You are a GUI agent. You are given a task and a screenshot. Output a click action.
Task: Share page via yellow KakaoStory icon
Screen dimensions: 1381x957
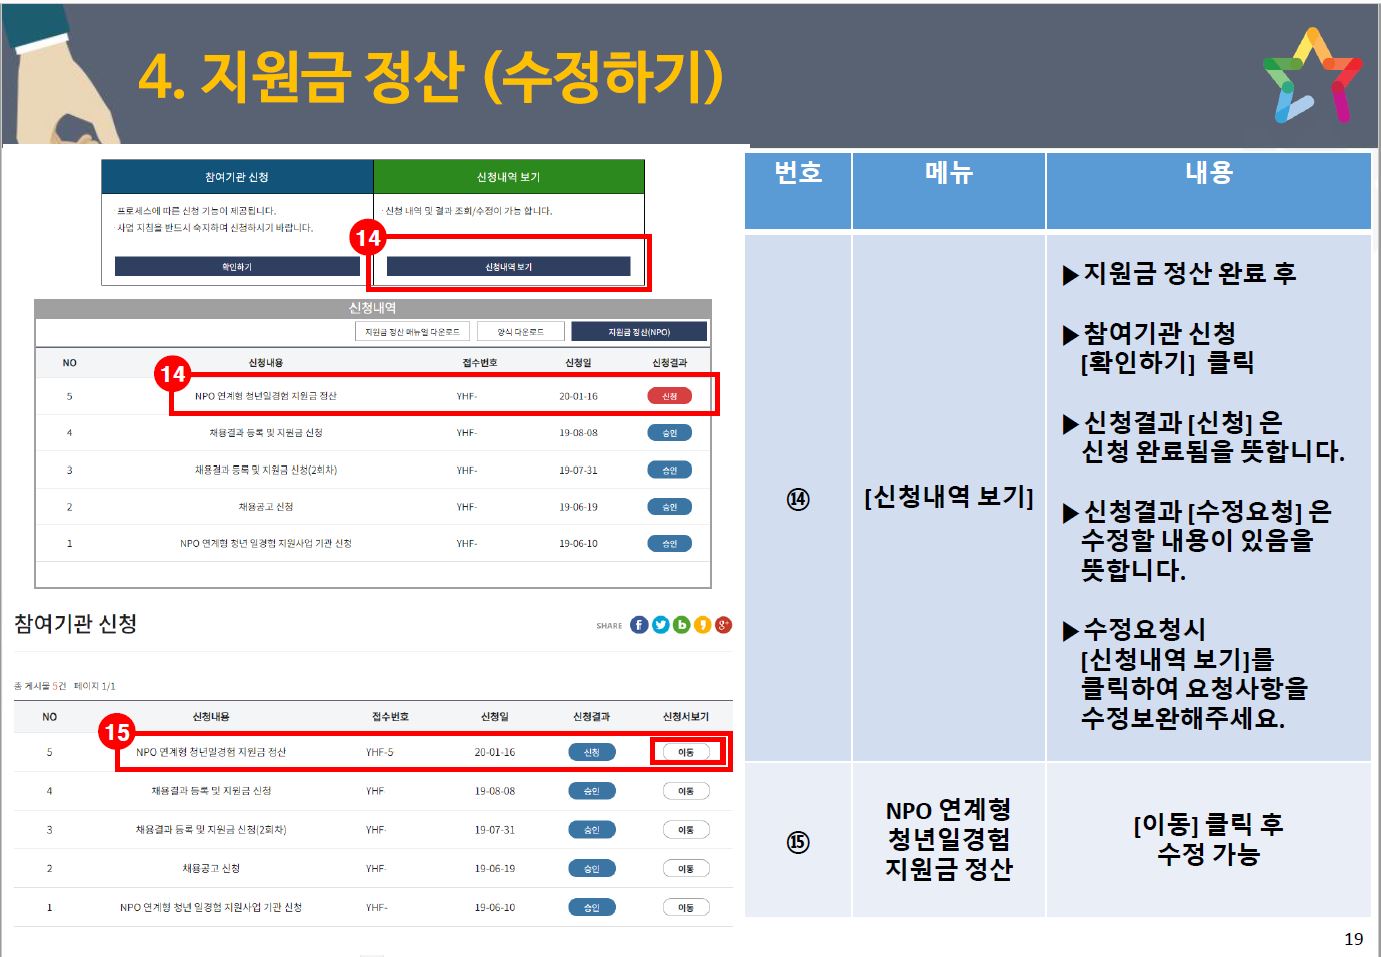702,625
